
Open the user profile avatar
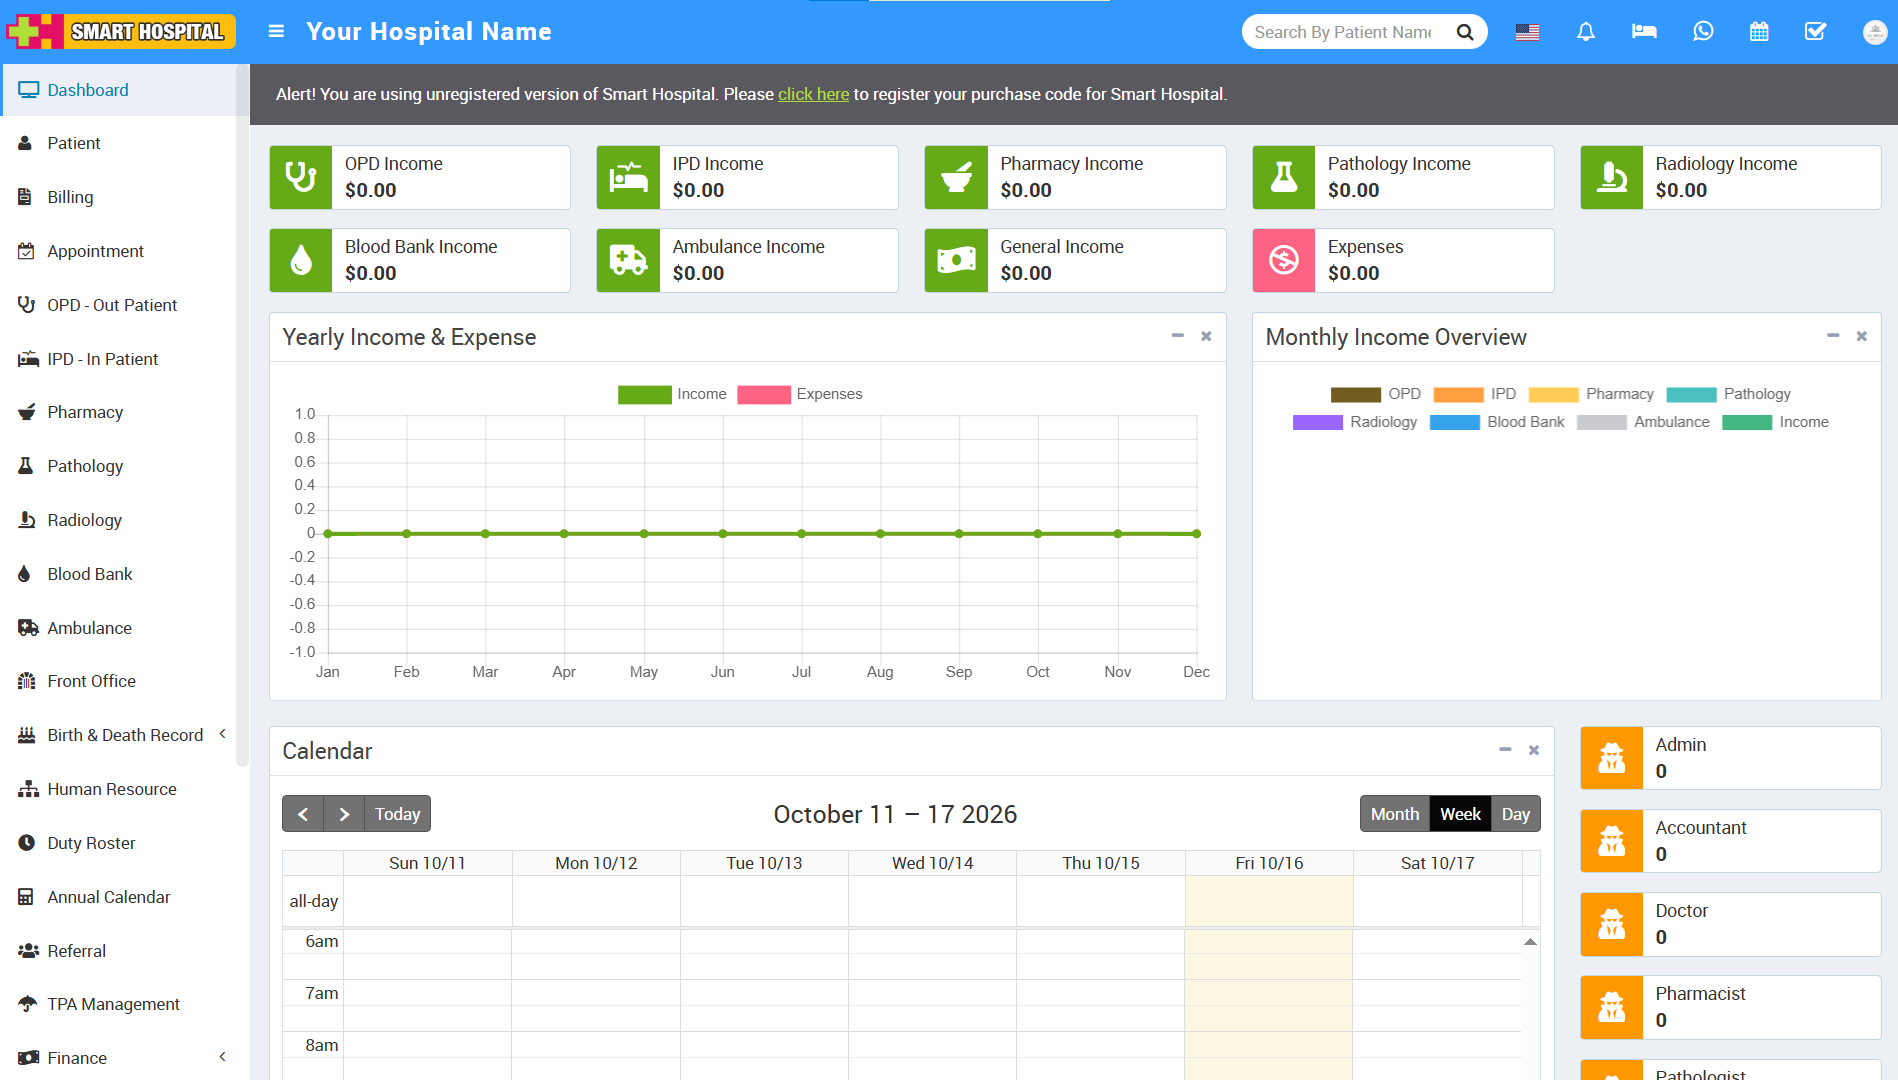[1875, 32]
